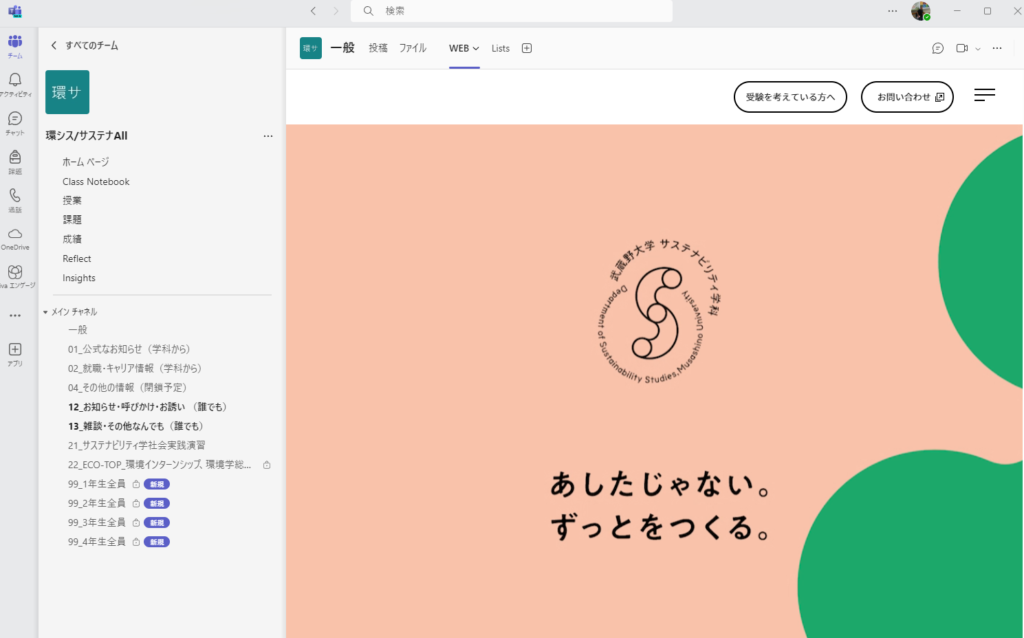Click the search box in the title bar
The width and height of the screenshot is (1024, 638).
(x=511, y=11)
